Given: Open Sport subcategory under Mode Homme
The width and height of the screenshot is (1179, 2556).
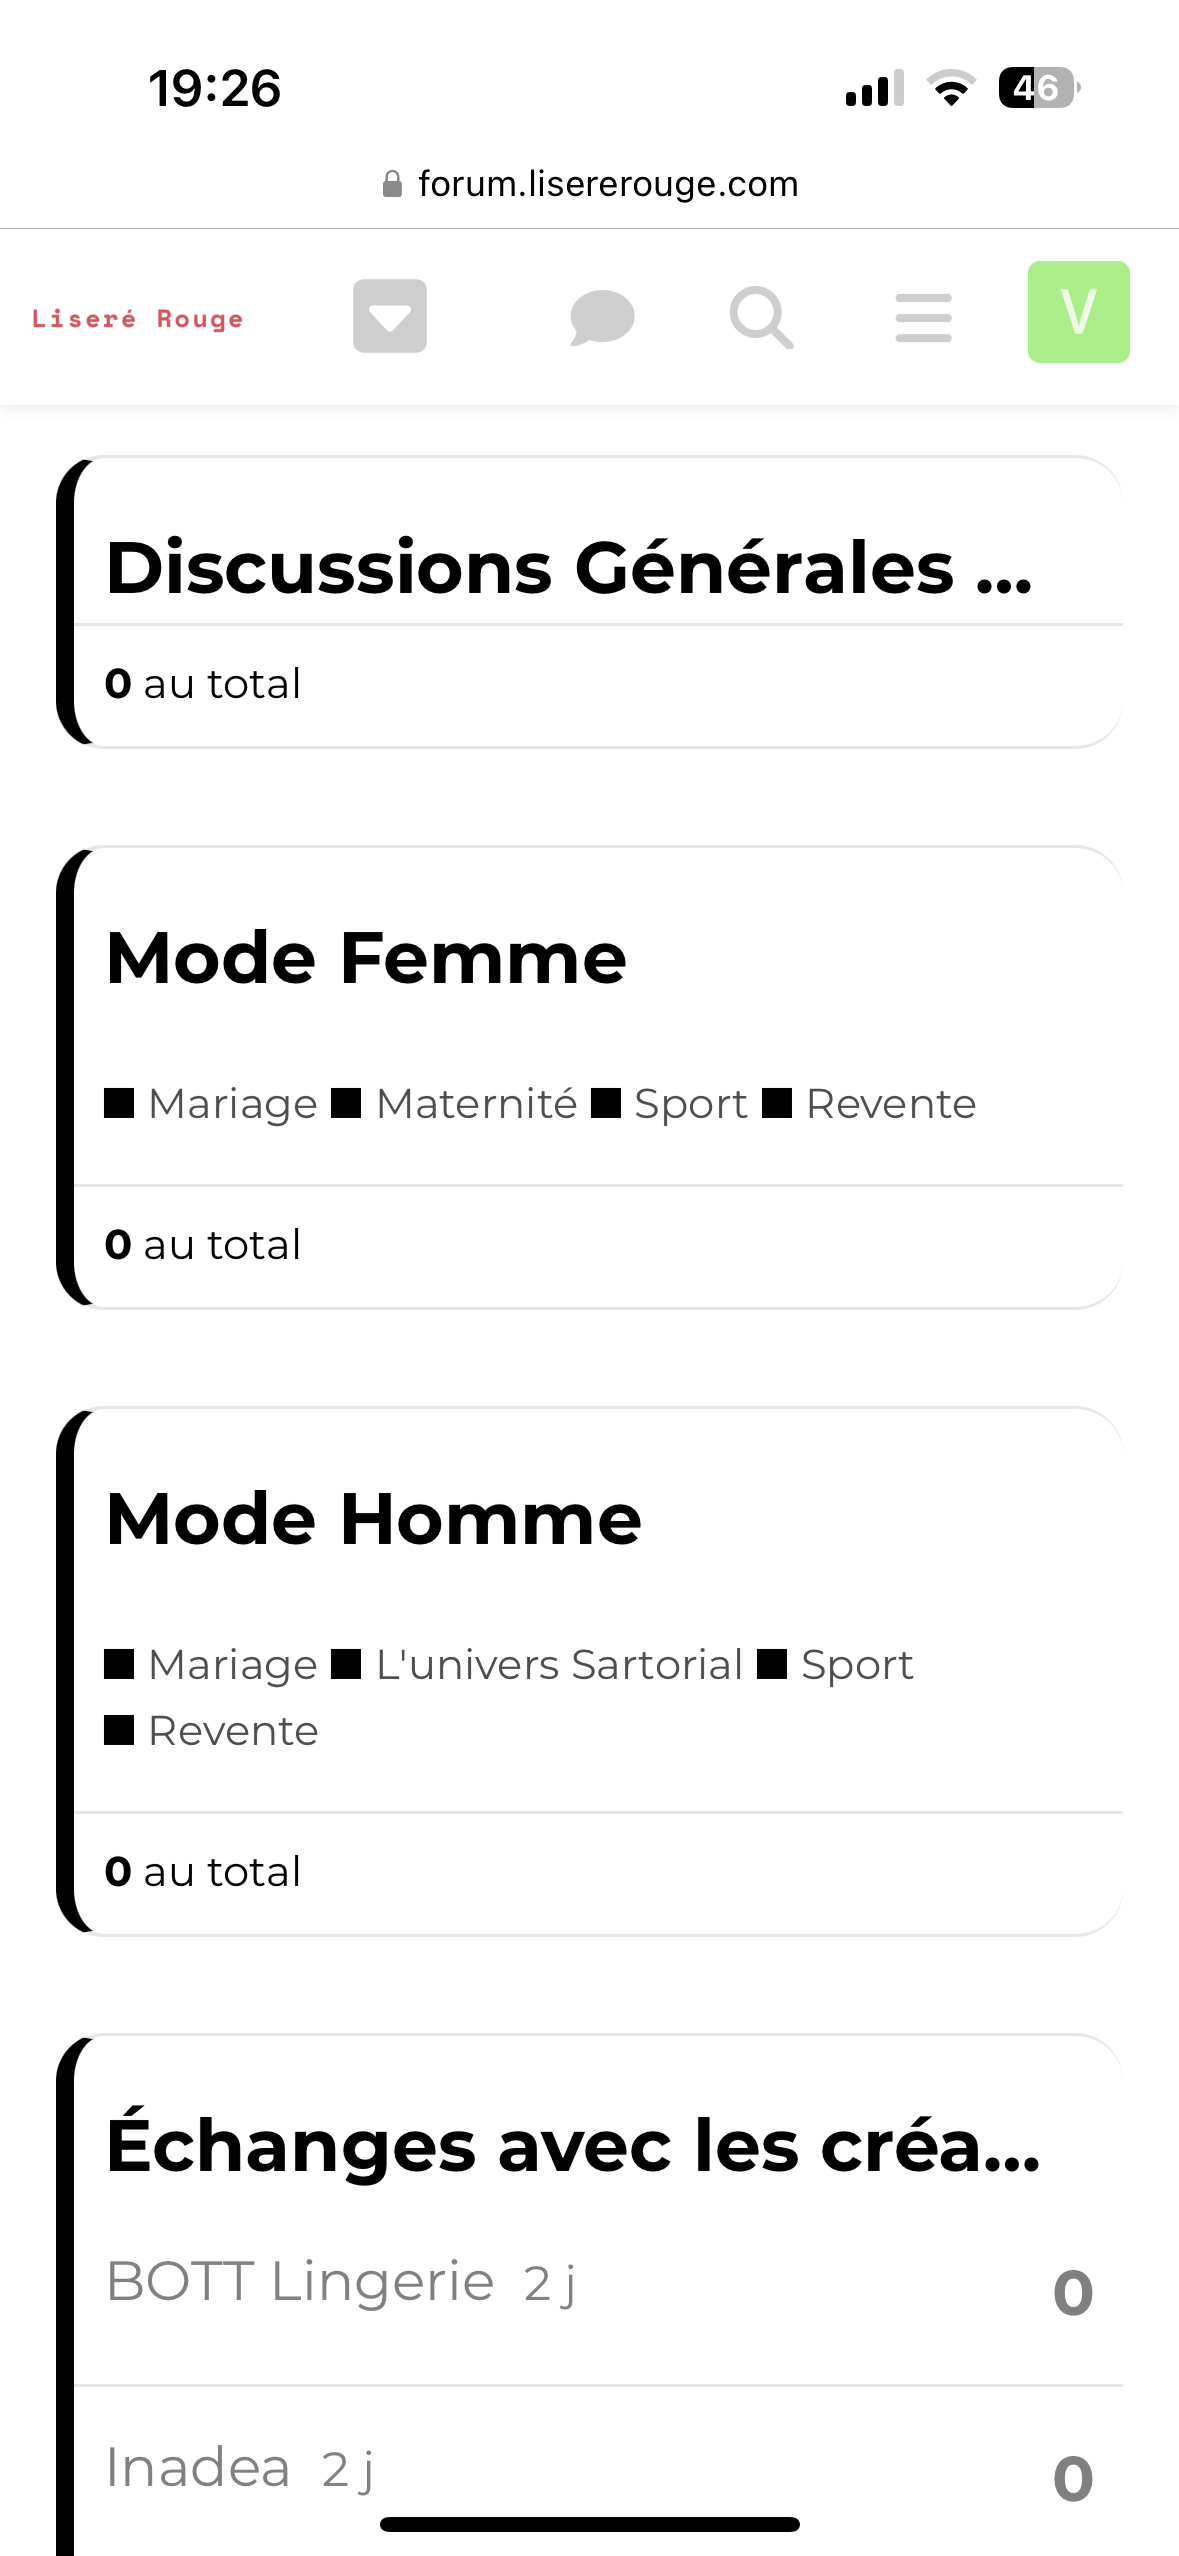Looking at the screenshot, I should (x=857, y=1665).
